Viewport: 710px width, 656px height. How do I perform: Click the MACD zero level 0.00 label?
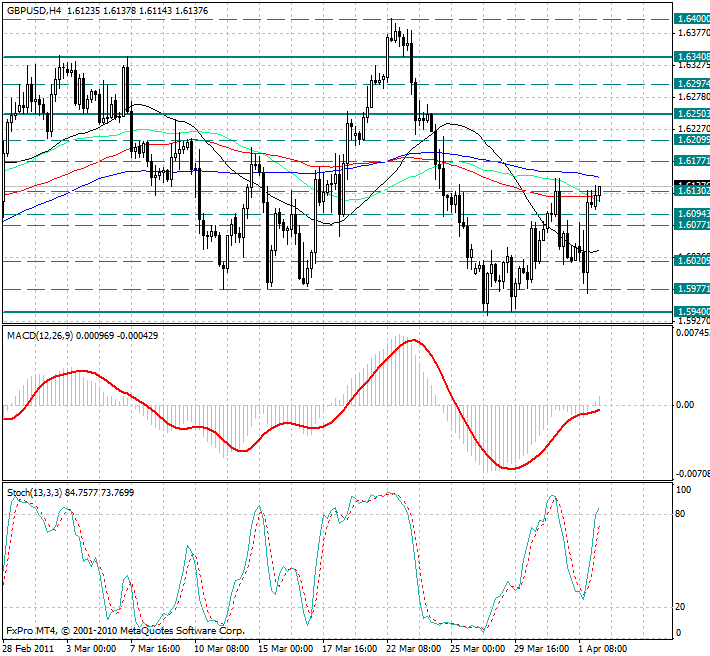(x=685, y=405)
